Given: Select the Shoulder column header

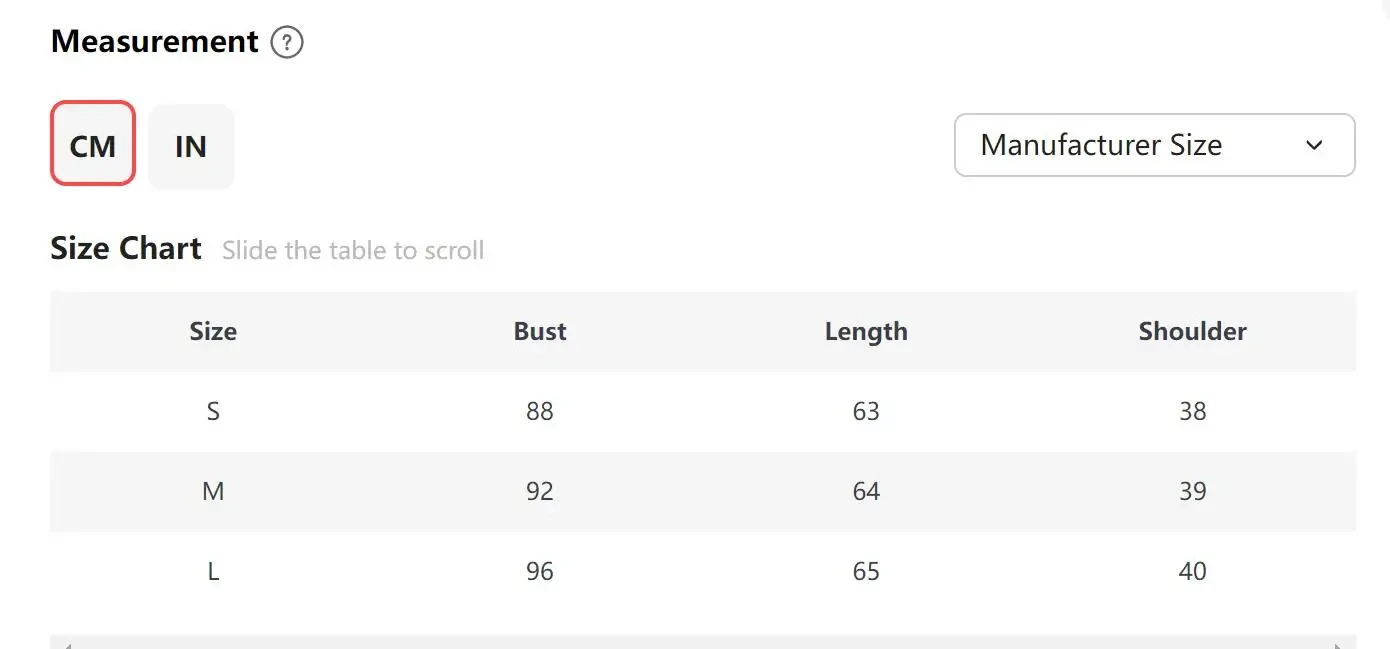Looking at the screenshot, I should point(1193,332).
